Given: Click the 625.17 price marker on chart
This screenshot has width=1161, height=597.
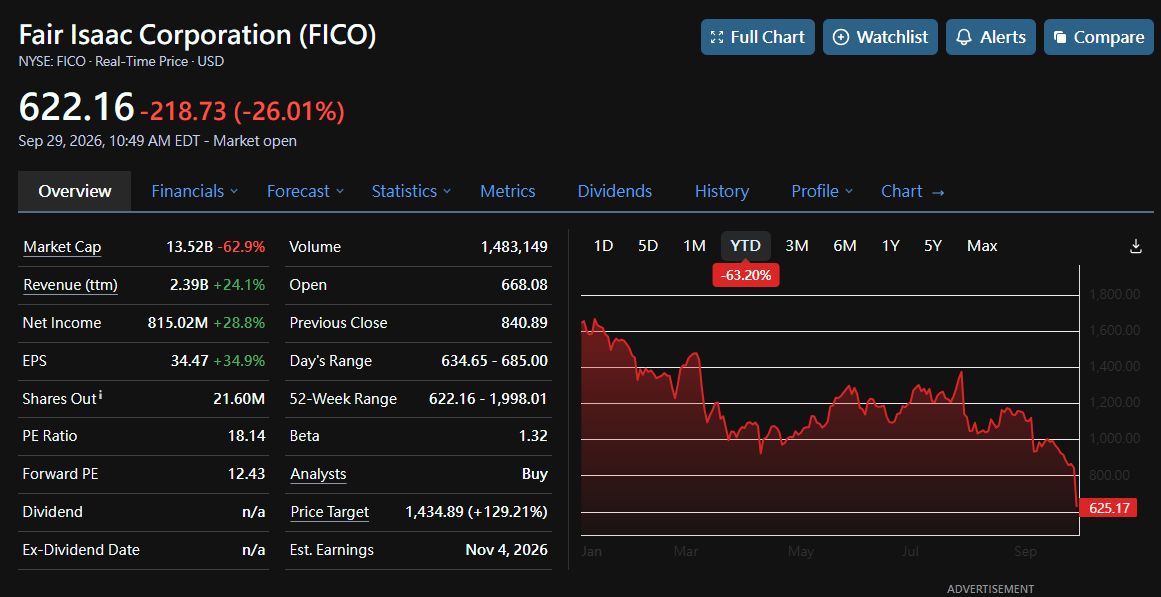Looking at the screenshot, I should click(x=1108, y=508).
